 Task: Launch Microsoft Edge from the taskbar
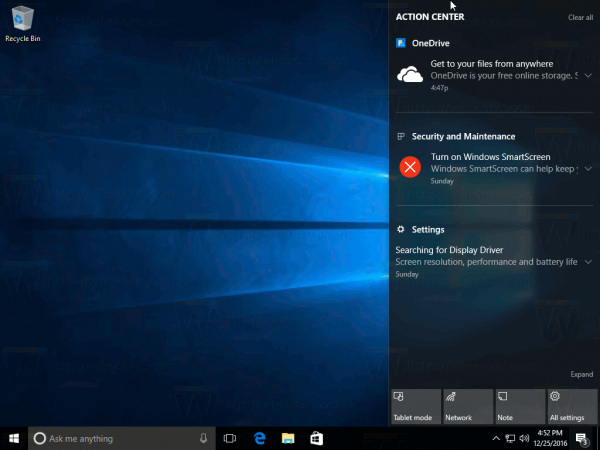tap(260, 439)
